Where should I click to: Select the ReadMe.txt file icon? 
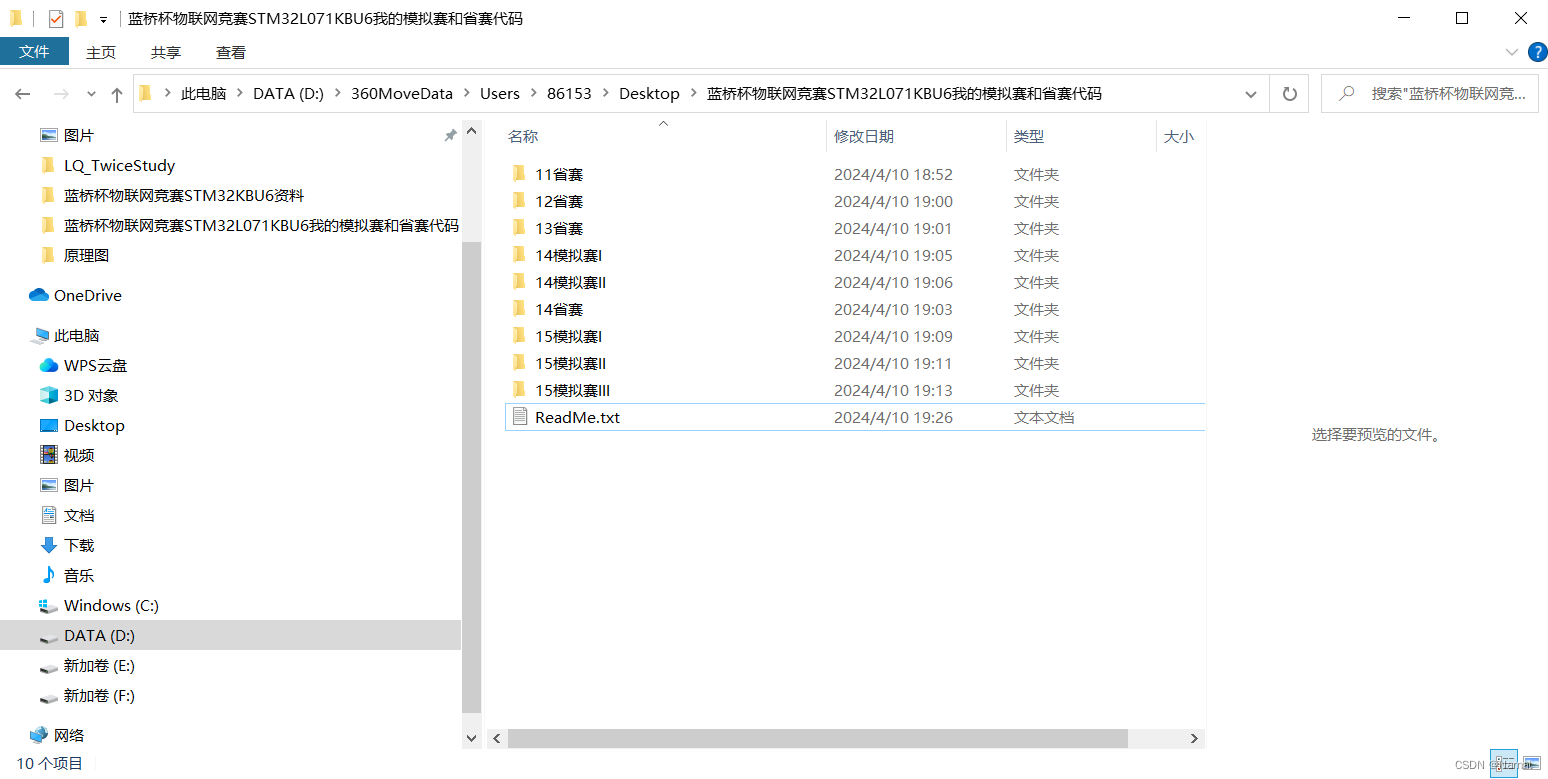(519, 417)
